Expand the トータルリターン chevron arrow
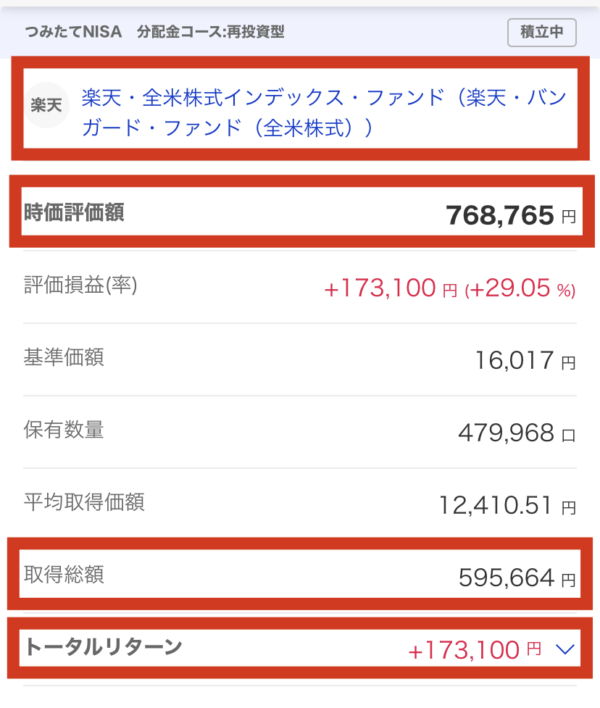The width and height of the screenshot is (600, 708). [x=565, y=649]
